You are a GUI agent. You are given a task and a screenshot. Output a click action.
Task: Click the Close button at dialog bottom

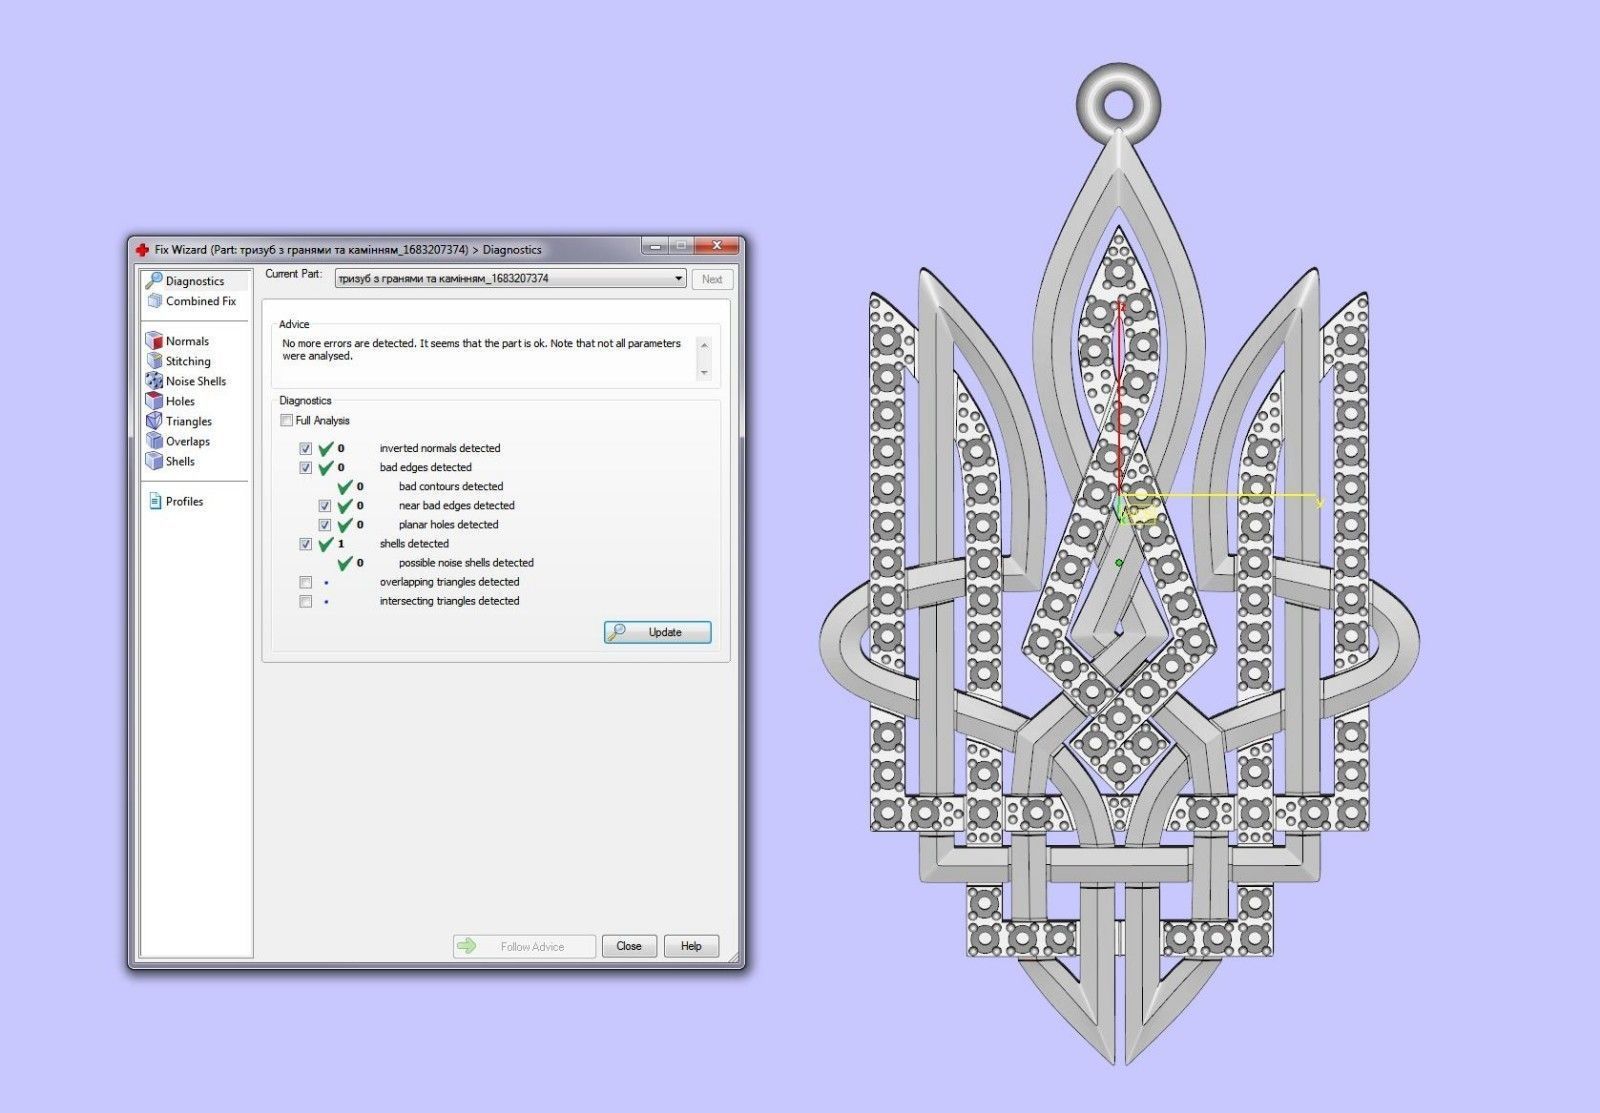[629, 946]
